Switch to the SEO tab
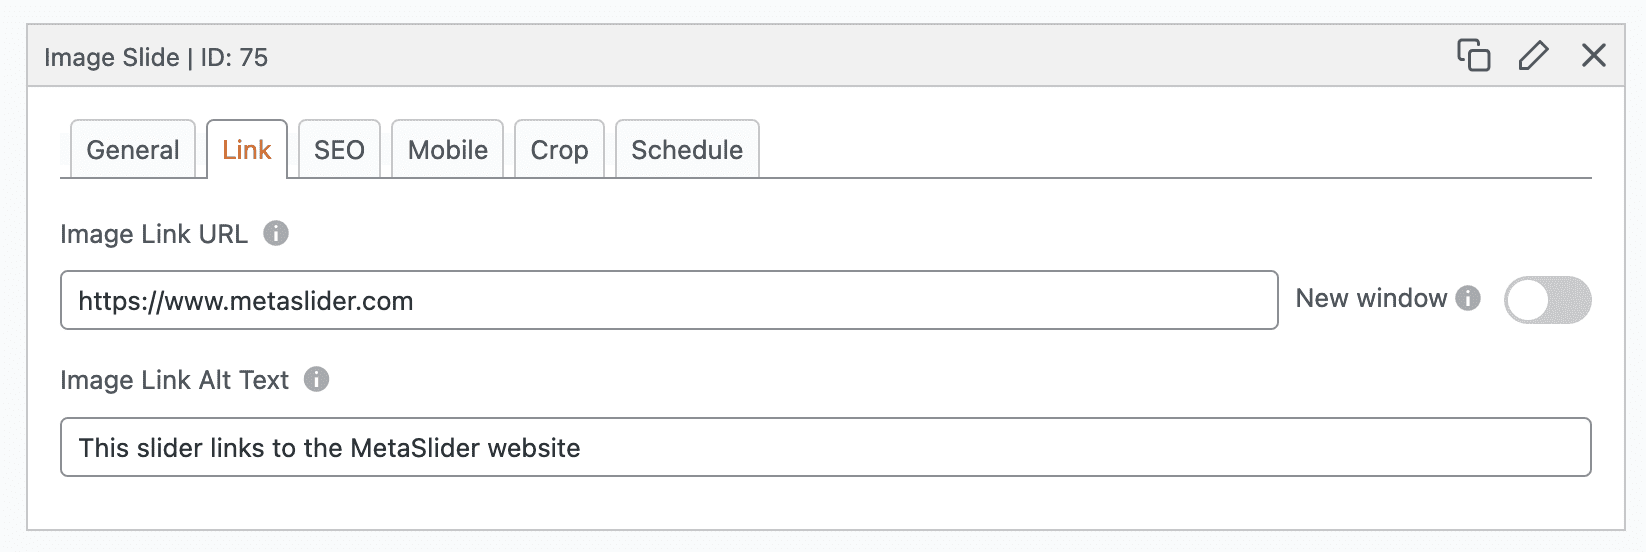The image size is (1646, 552). click(x=339, y=150)
